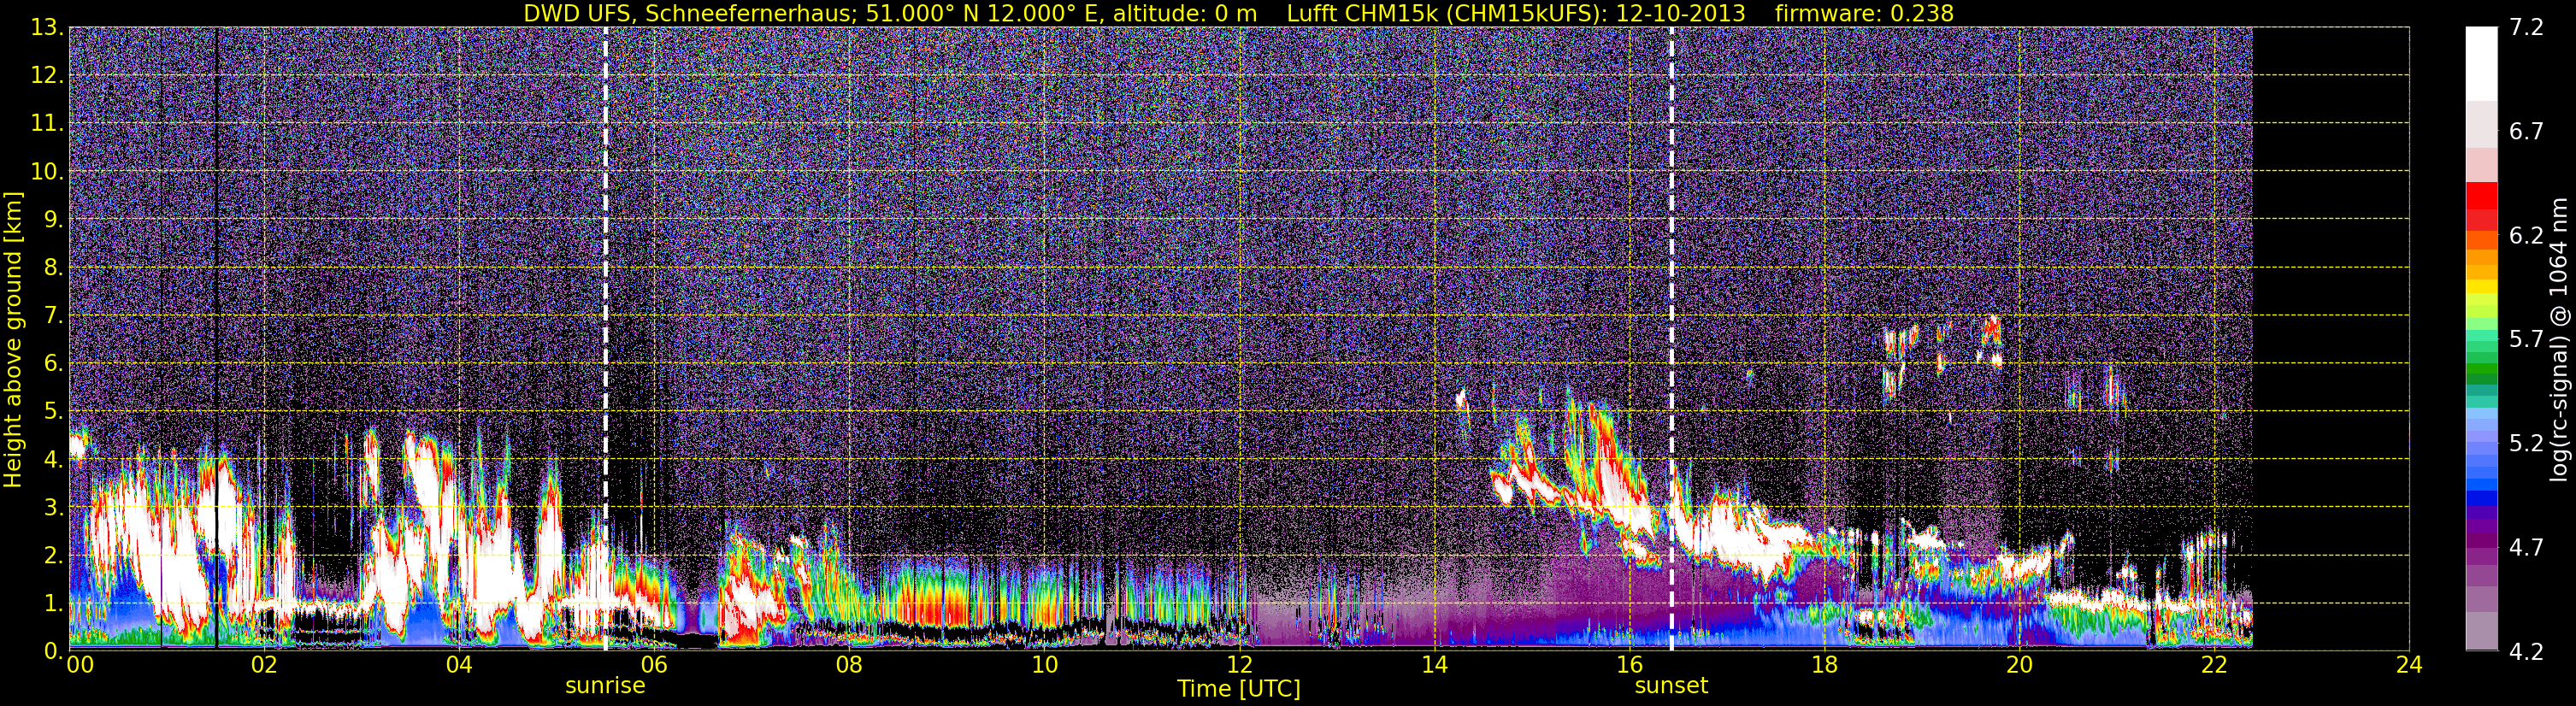The height and width of the screenshot is (706, 2576).
Task: Click the colorbar tick value 5.2
Action: click(2526, 444)
